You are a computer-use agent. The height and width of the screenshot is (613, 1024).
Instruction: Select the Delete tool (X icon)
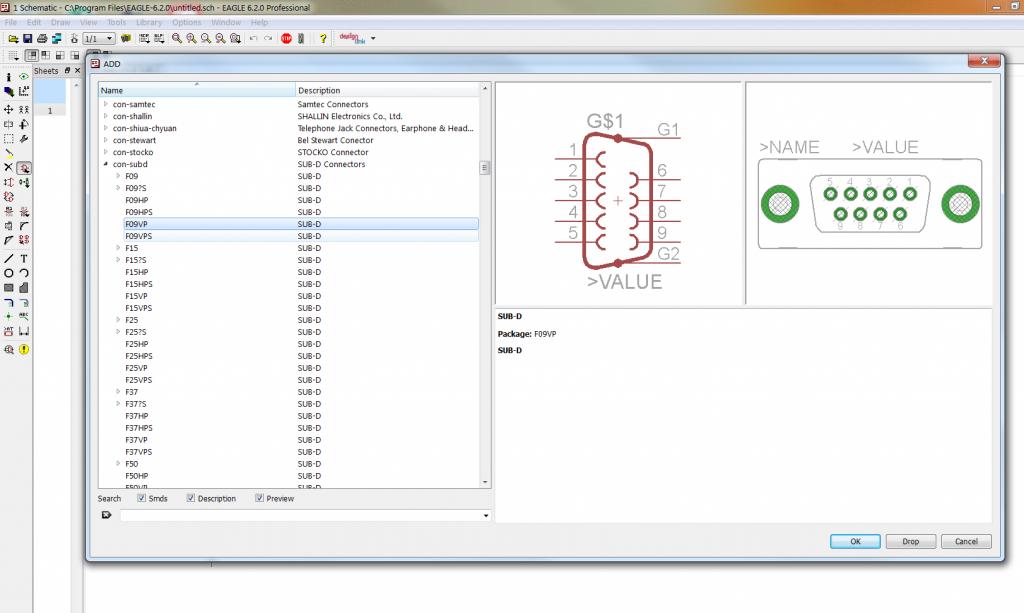pyautogui.click(x=9, y=168)
